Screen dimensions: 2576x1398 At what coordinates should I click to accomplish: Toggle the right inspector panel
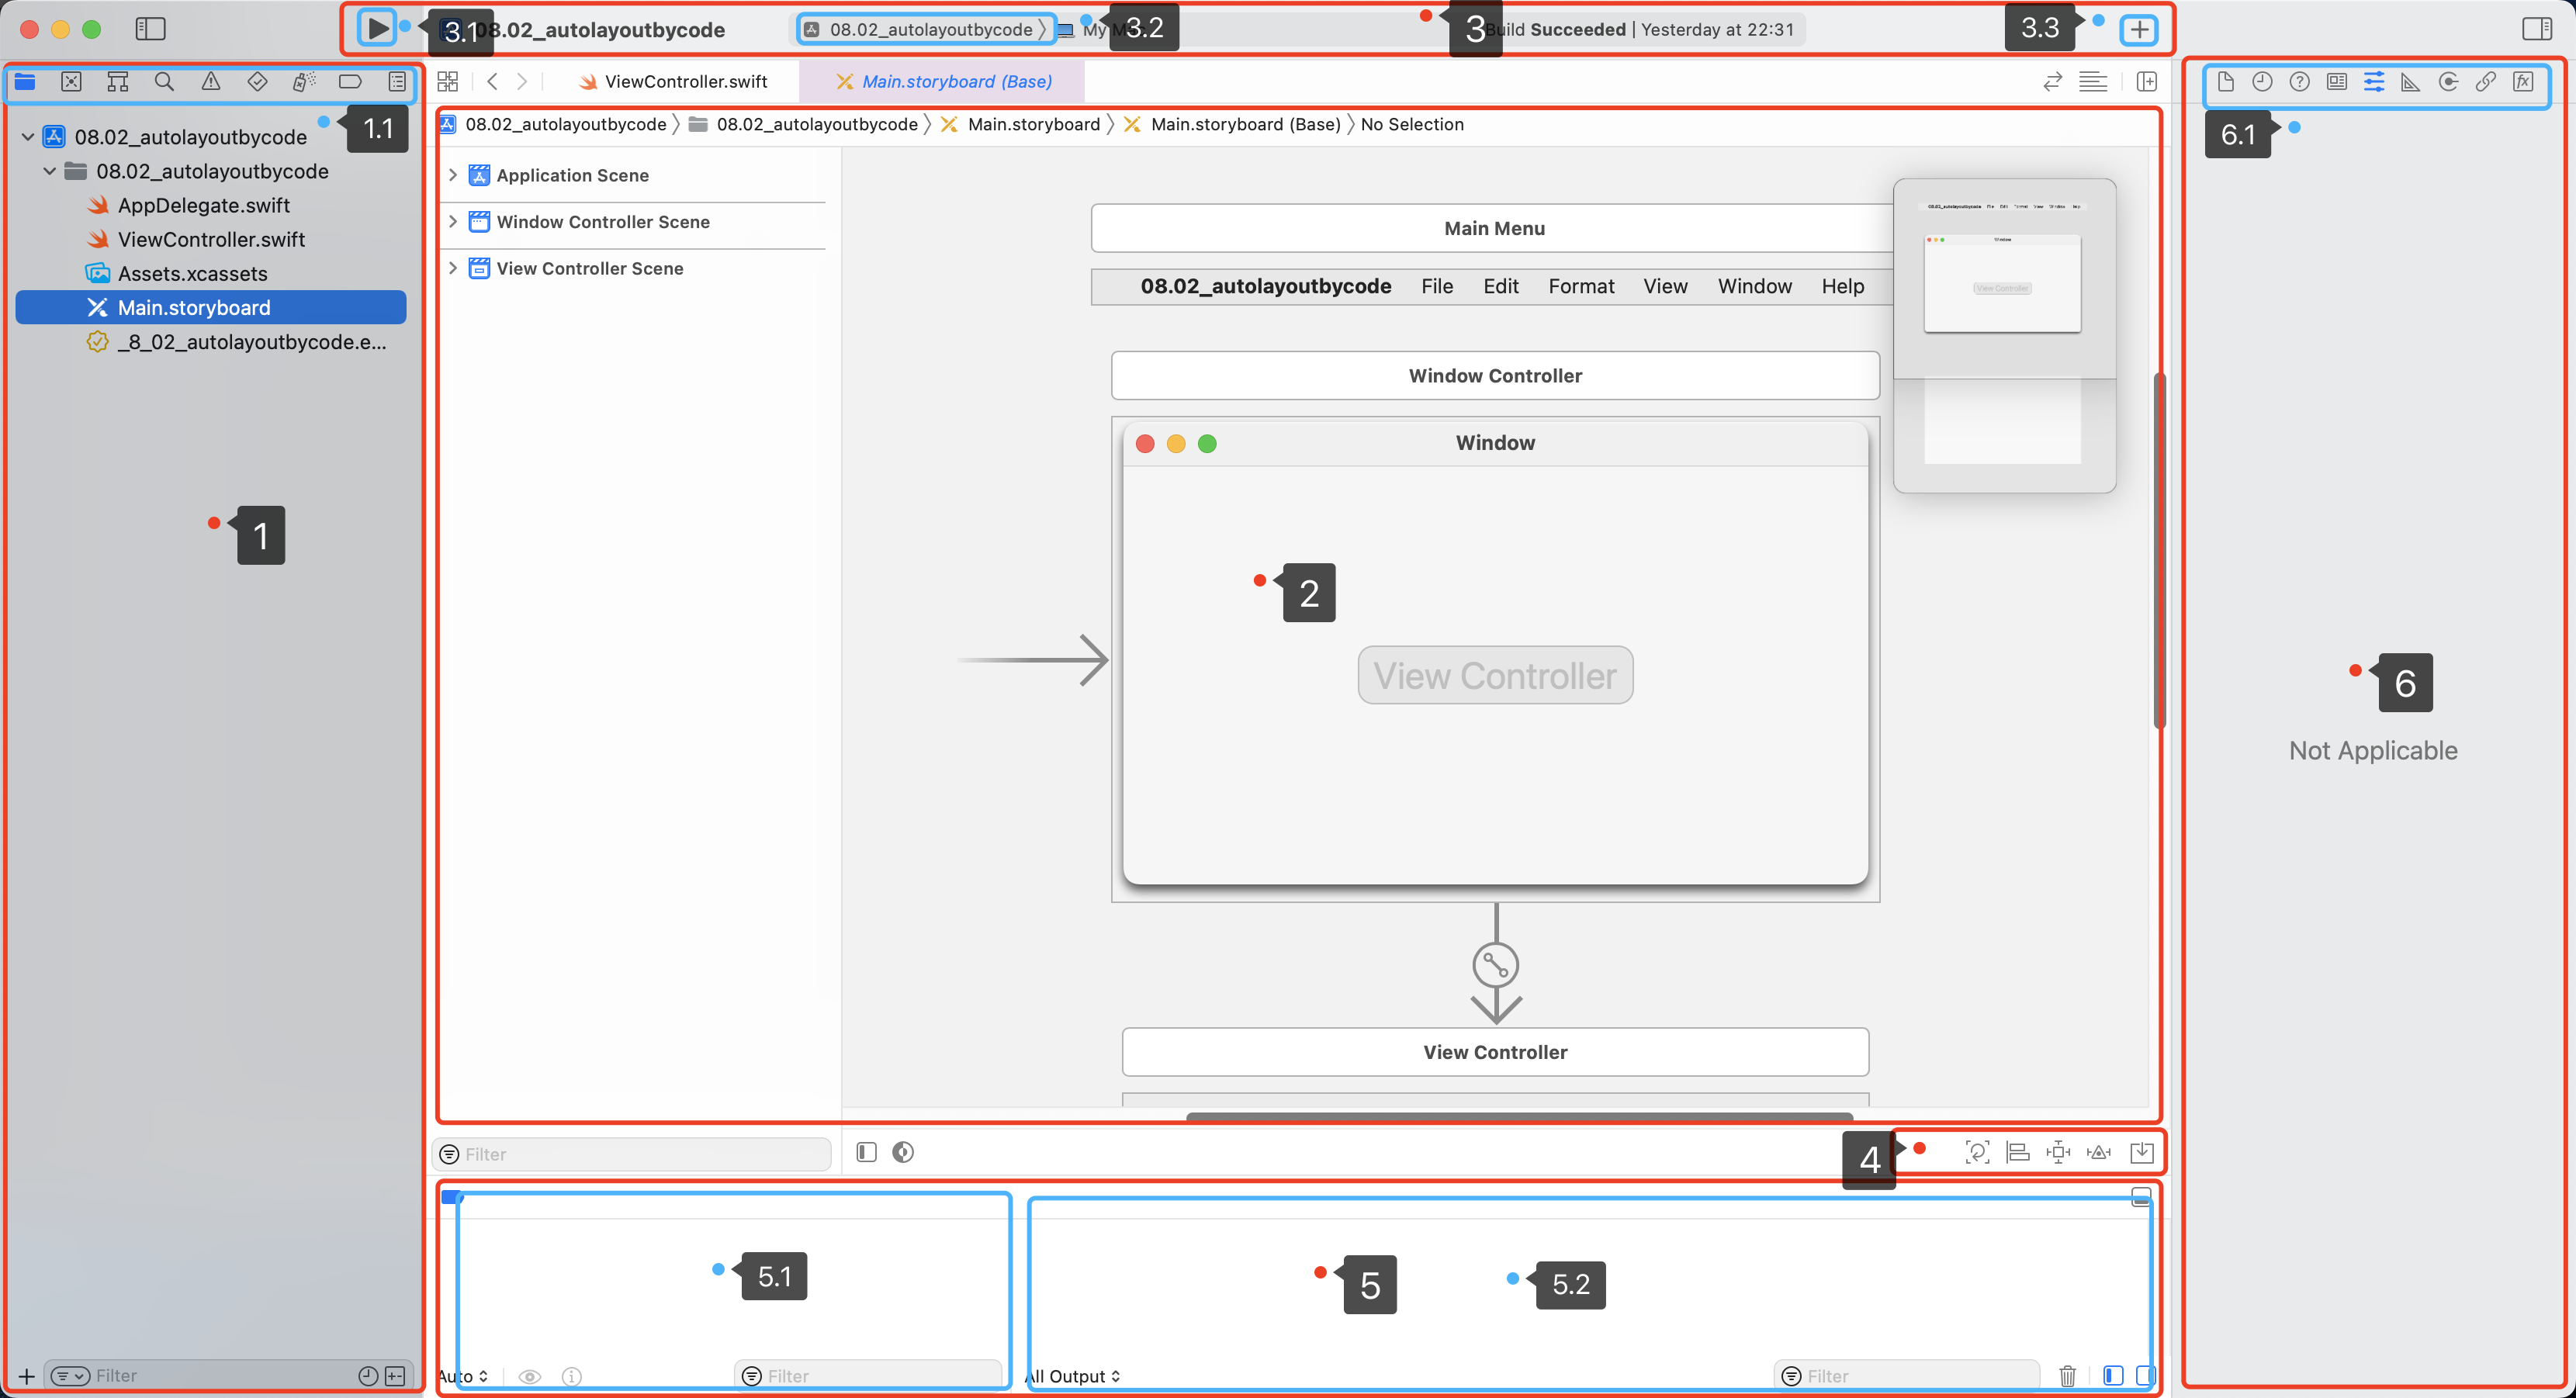pyautogui.click(x=2536, y=29)
